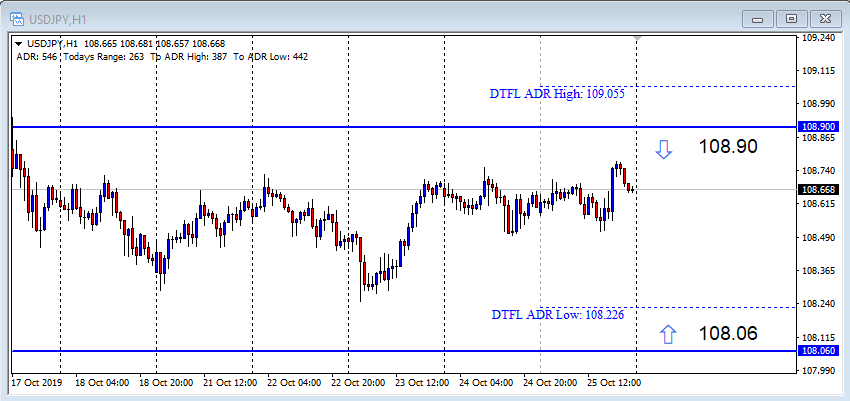The height and width of the screenshot is (401, 850).
Task: Click the current price 108.668 axis tag
Action: 819,190
